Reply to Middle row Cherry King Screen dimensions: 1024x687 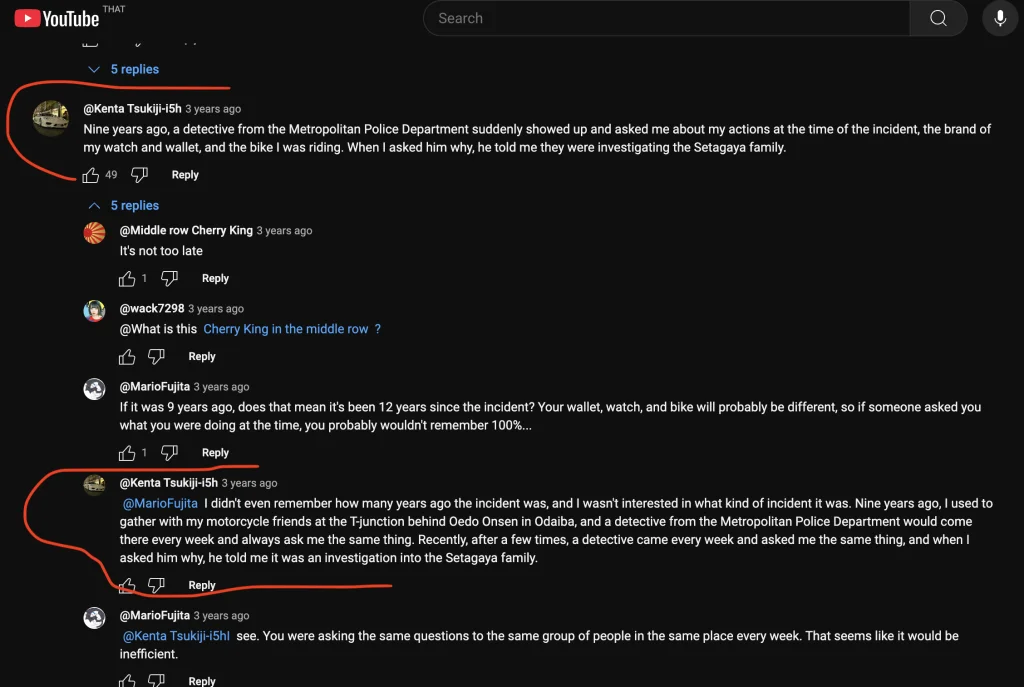tap(215, 279)
